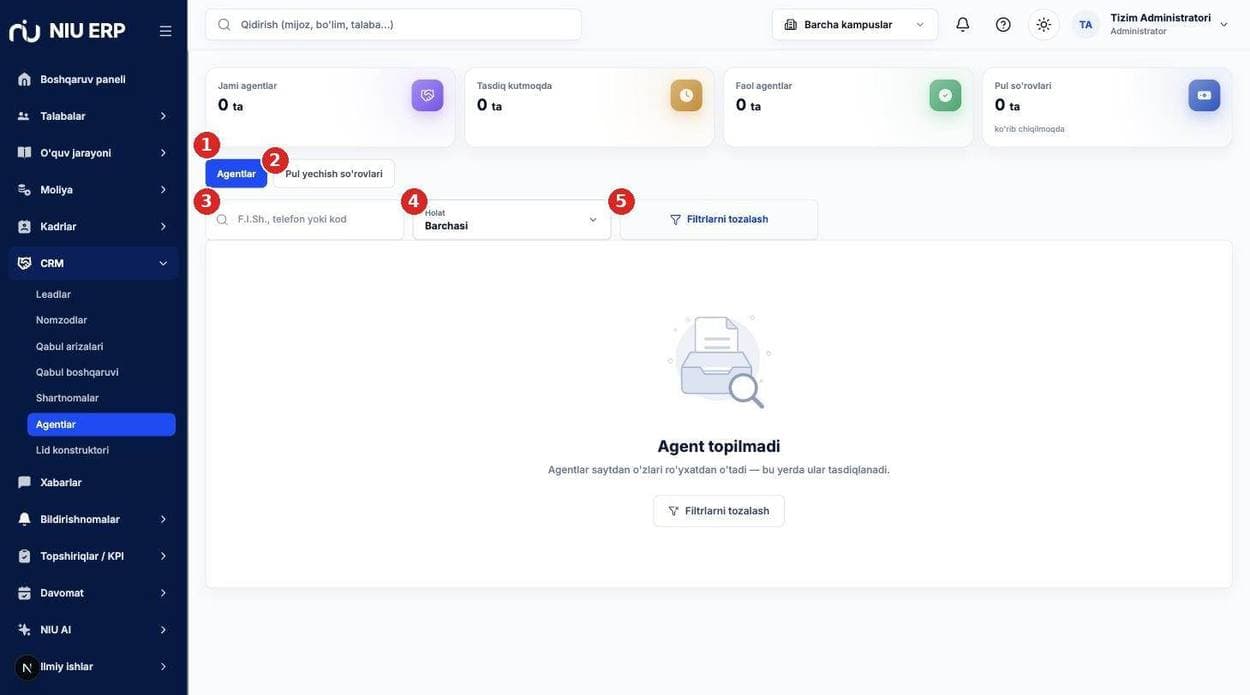Screen dimensions: 1250x695
Task: Click the O'quv jarayoni book icon
Action: point(24,153)
